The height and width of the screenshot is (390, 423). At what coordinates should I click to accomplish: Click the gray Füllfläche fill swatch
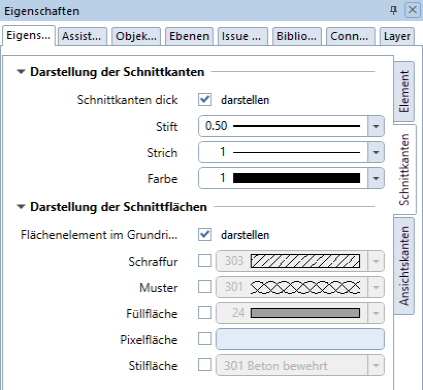(305, 313)
